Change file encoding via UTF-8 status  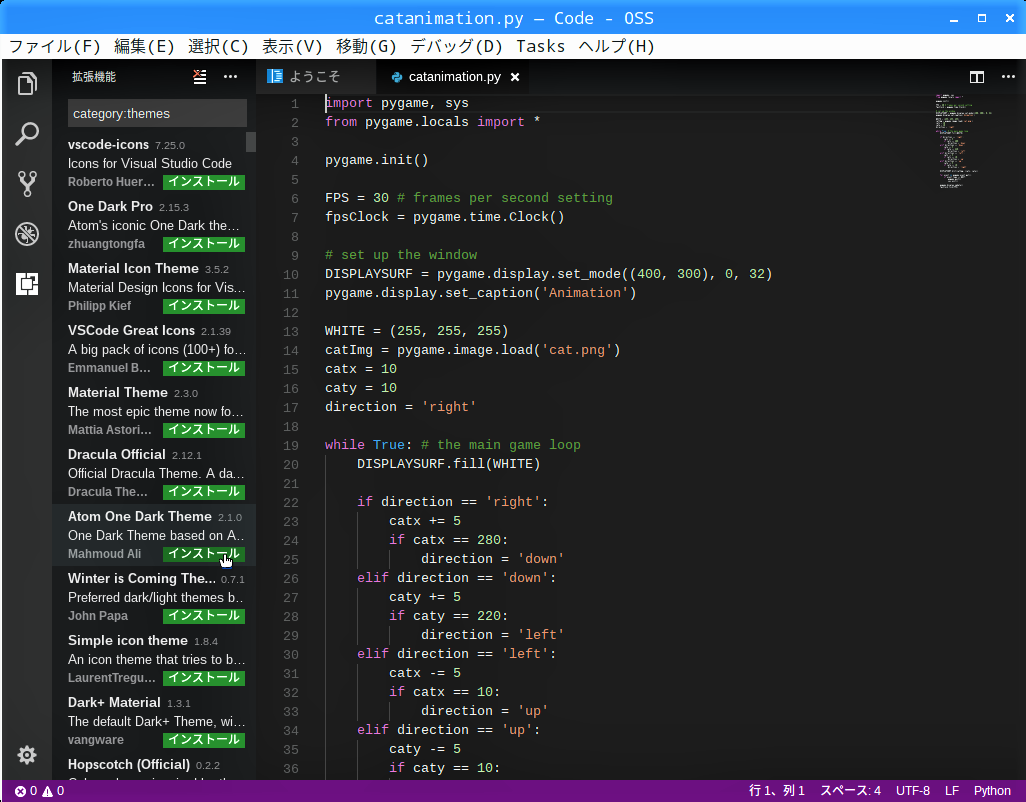tap(913, 791)
